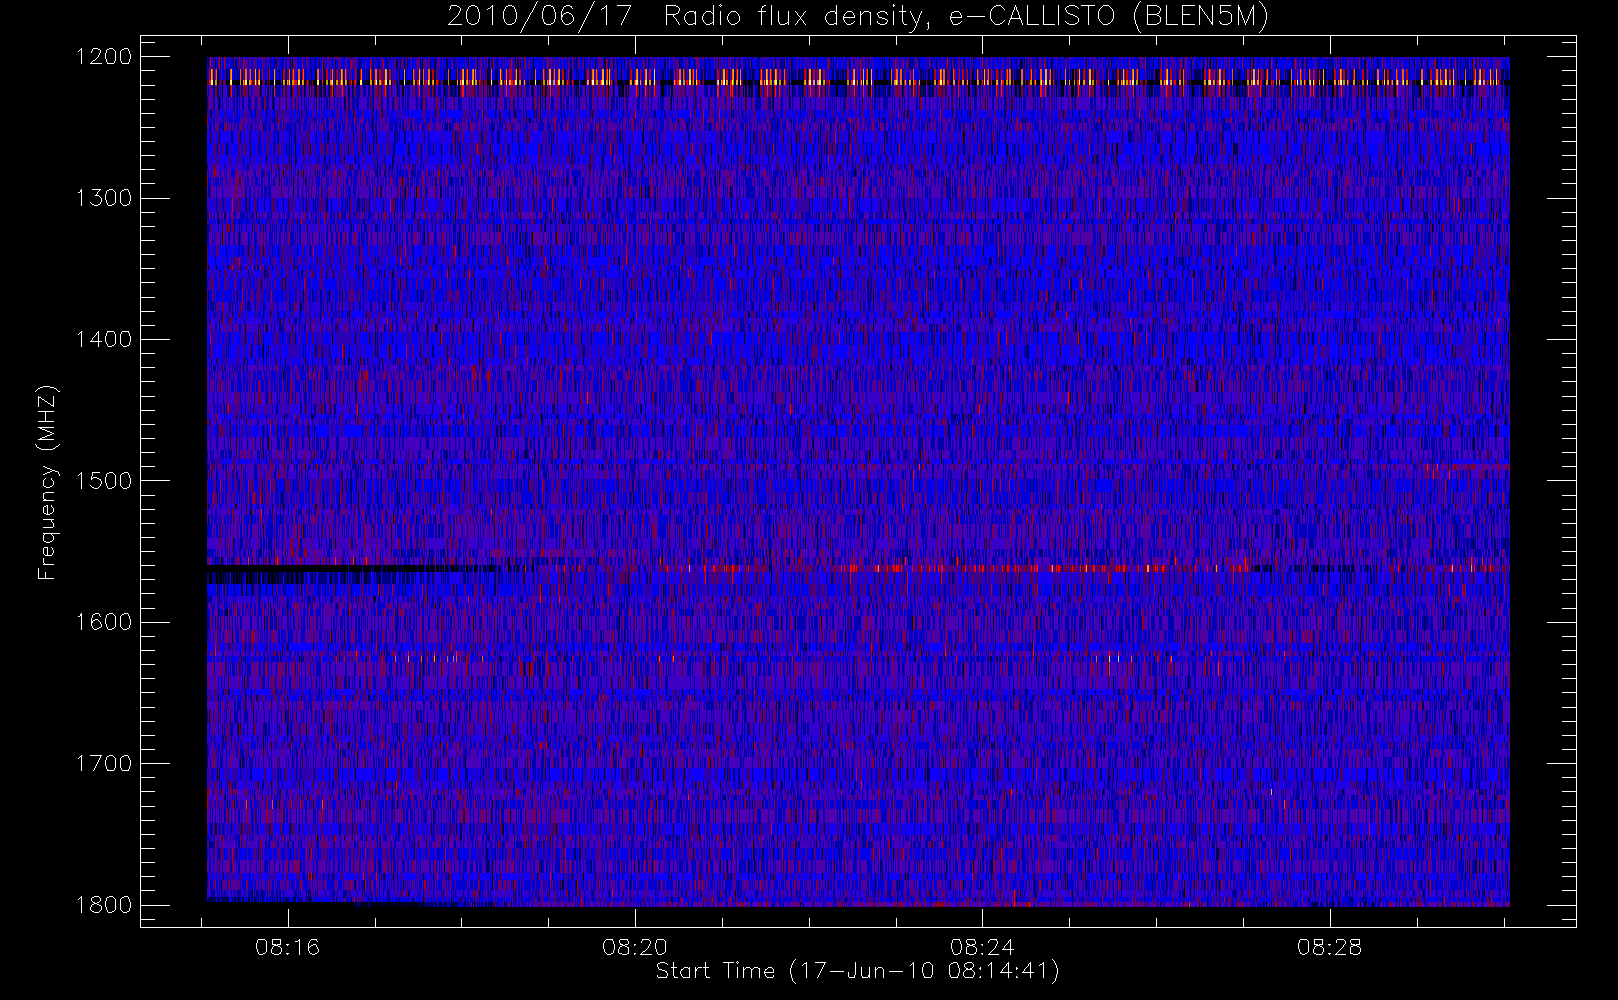Screen dimensions: 1618x1000
Task: Click the 1700 frequency tick label
Action: [x=104, y=764]
